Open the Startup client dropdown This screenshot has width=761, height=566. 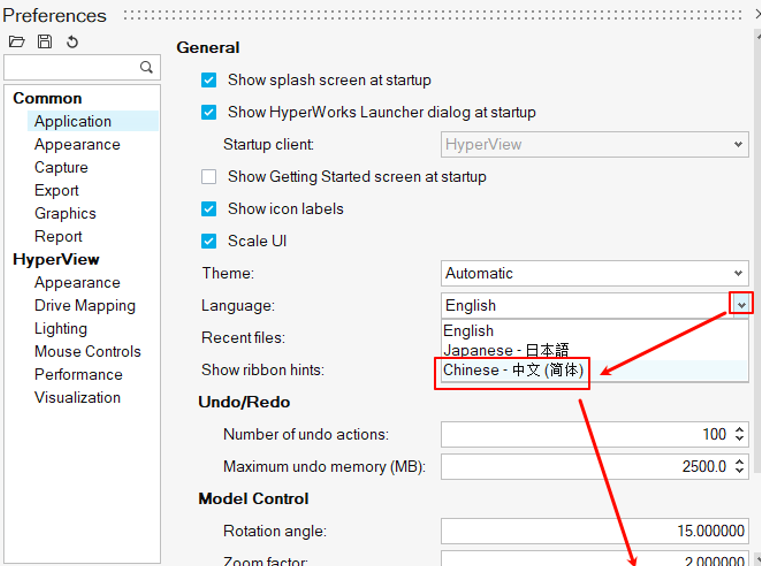coord(595,144)
